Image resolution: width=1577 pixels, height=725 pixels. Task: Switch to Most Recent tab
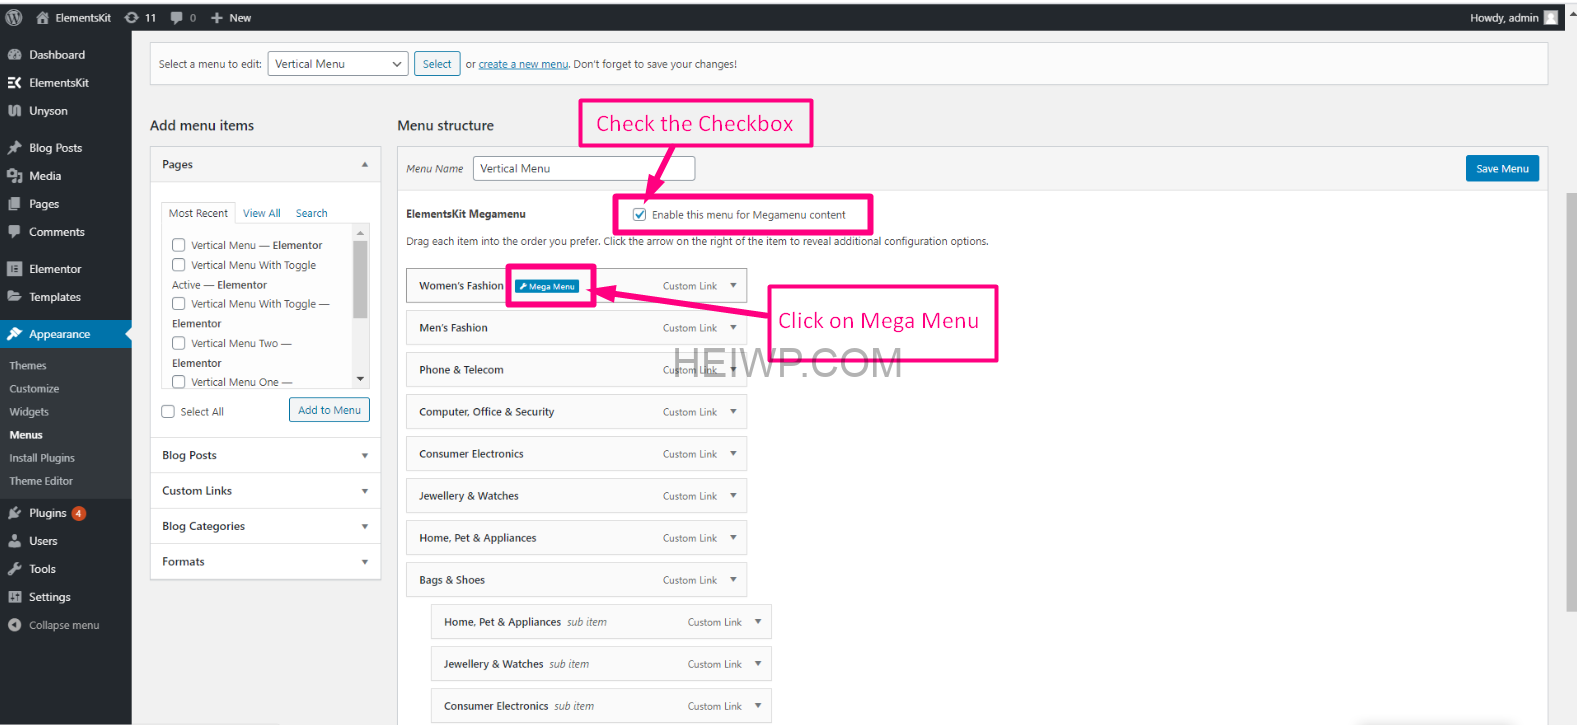198,213
